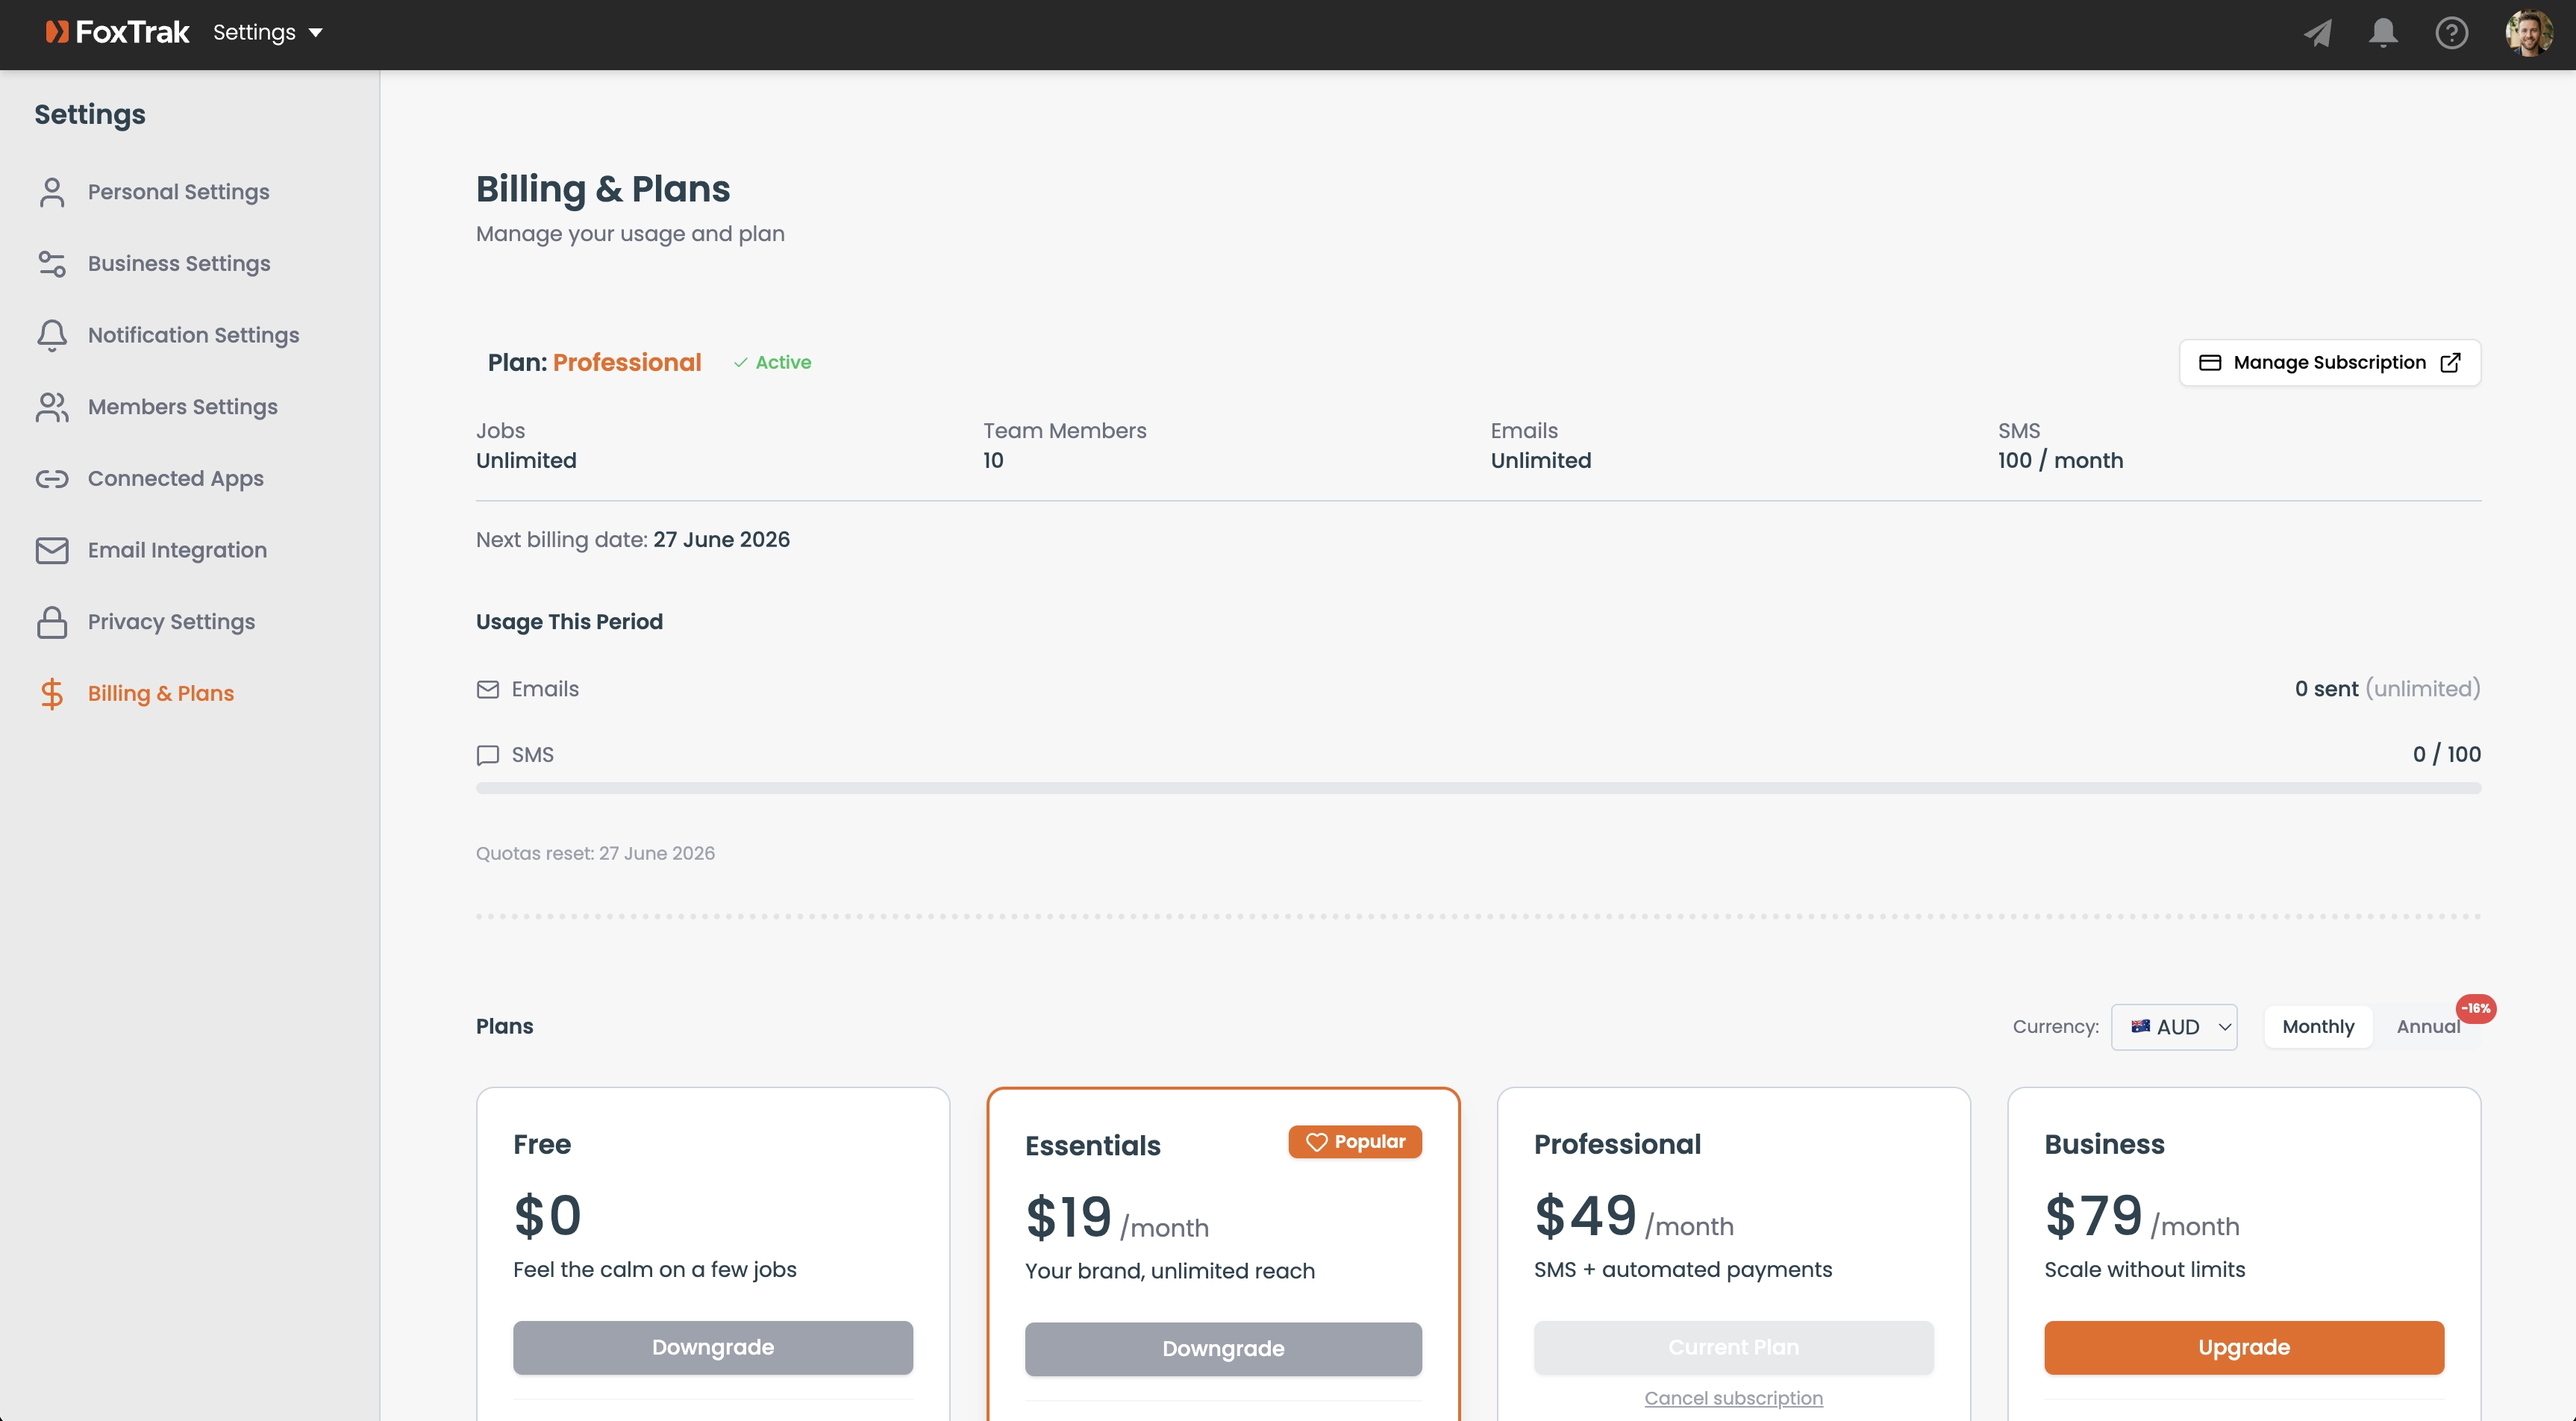This screenshot has height=1421, width=2576.
Task: Click the Australian flag in currency selector
Action: click(2140, 1026)
